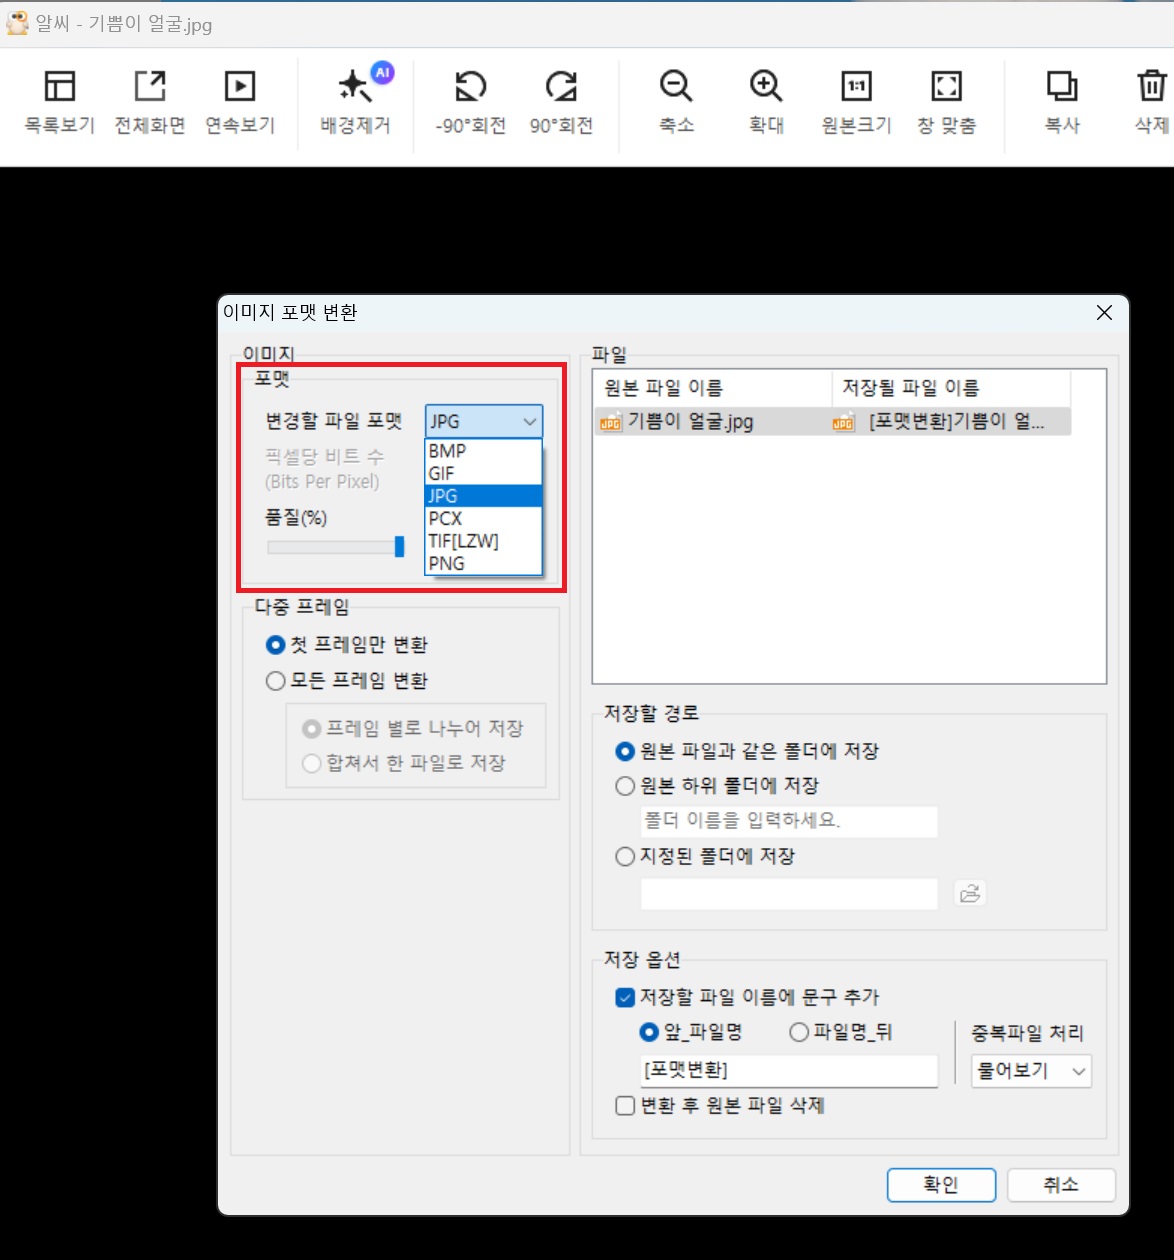The height and width of the screenshot is (1260, 1174).
Task: Activate the AI 배경제거 background removal tool
Action: pyautogui.click(x=356, y=100)
